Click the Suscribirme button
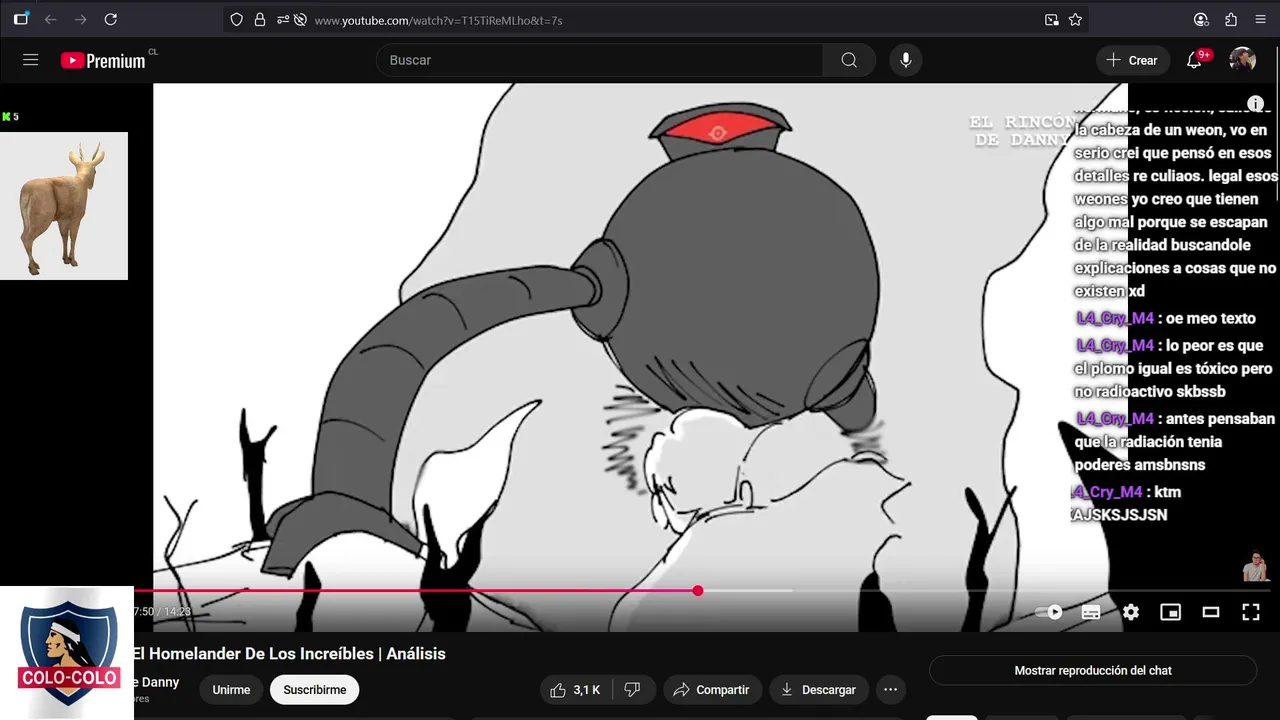This screenshot has height=720, width=1280. 314,690
